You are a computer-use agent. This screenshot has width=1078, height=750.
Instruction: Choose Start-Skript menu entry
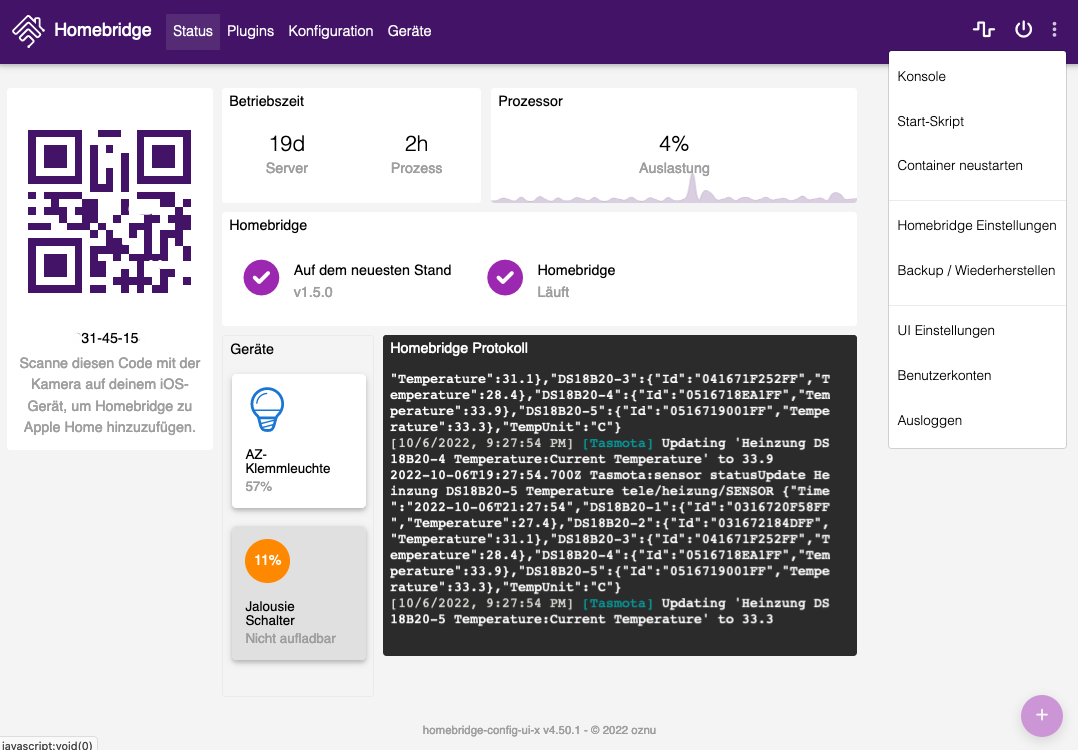(x=977, y=121)
